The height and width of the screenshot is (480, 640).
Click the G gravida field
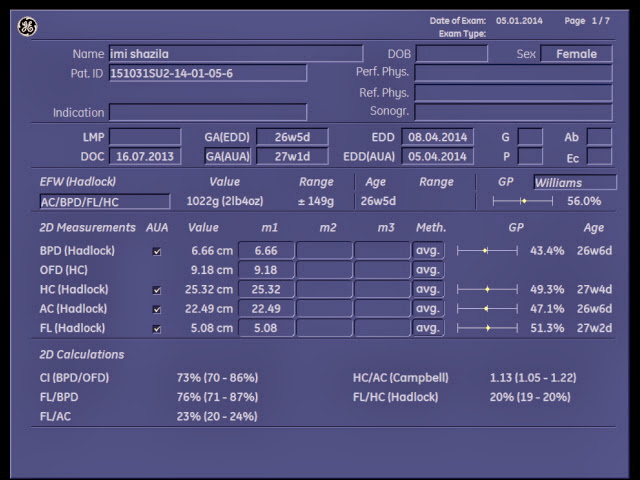coord(530,137)
